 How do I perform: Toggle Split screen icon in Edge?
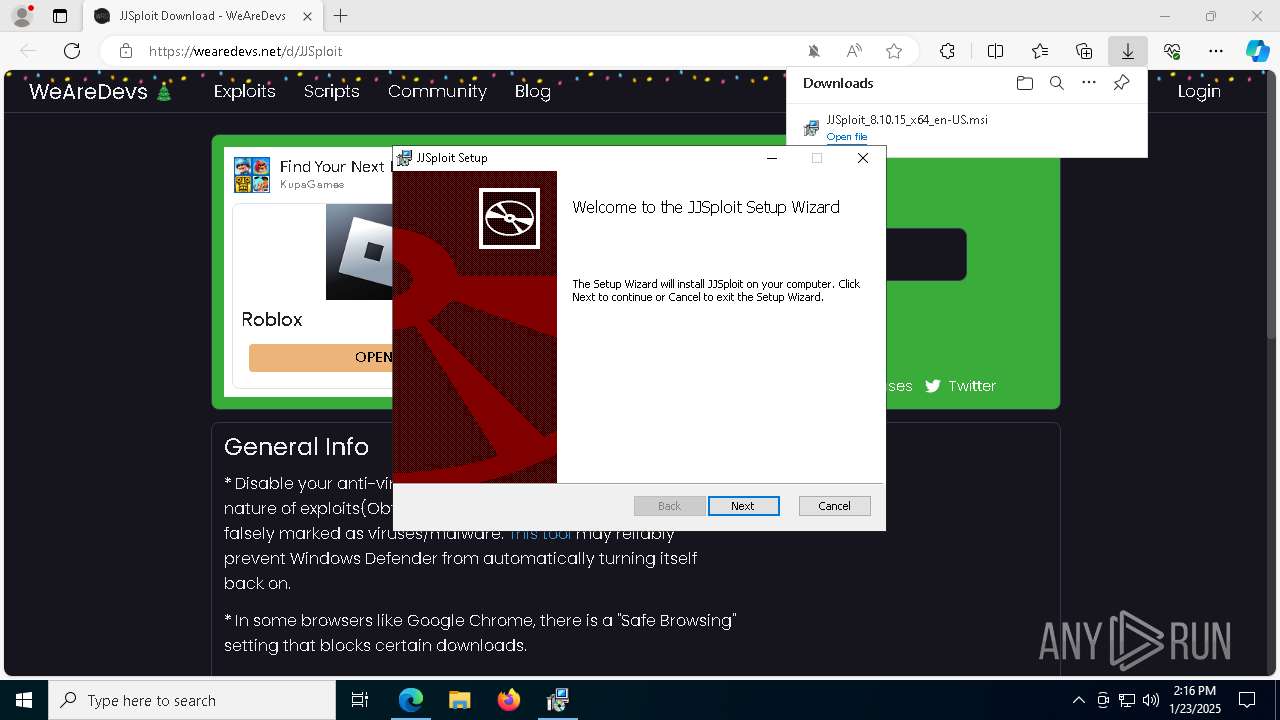995,51
